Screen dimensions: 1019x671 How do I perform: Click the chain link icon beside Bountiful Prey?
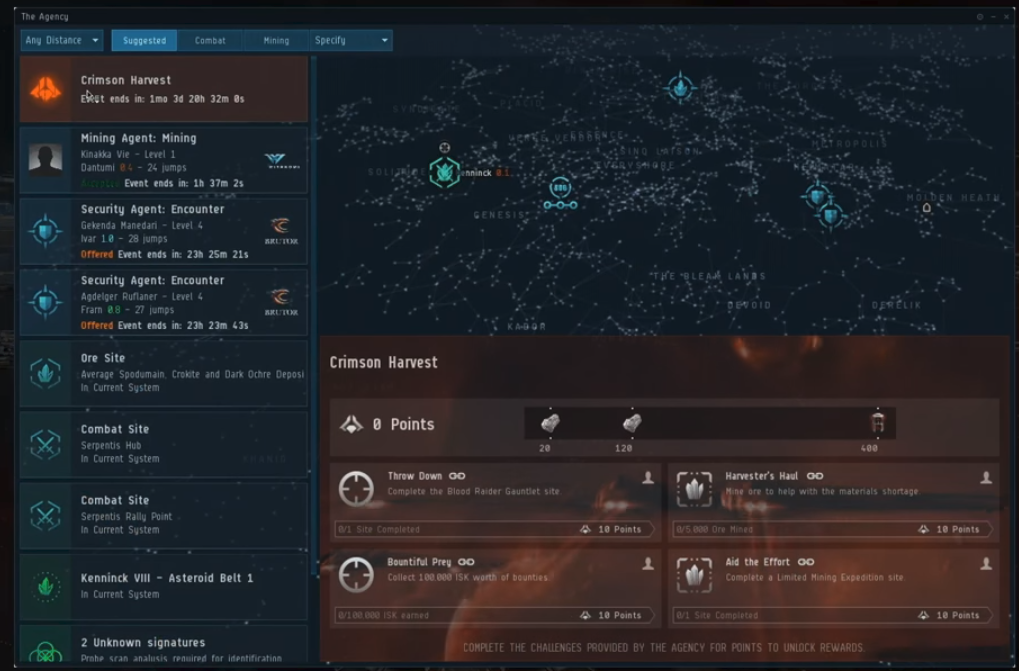(466, 562)
